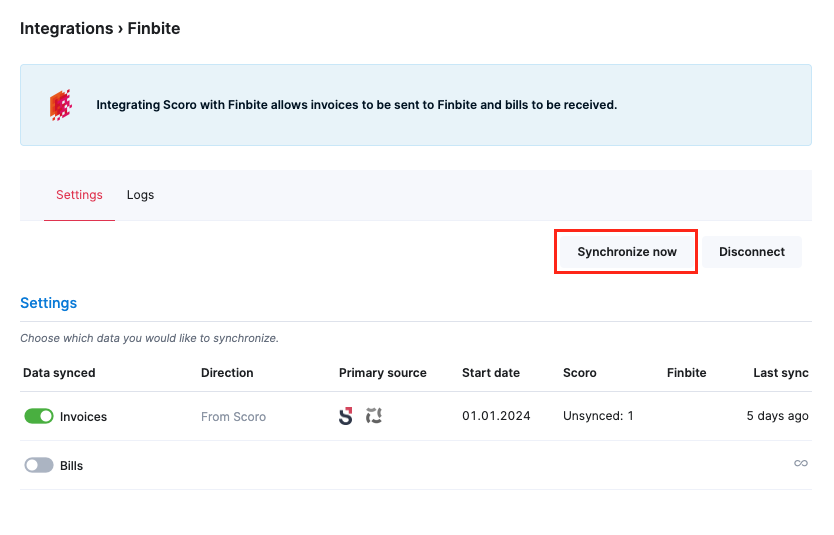Click the Disconnect button
This screenshot has width=834, height=535.
click(752, 252)
